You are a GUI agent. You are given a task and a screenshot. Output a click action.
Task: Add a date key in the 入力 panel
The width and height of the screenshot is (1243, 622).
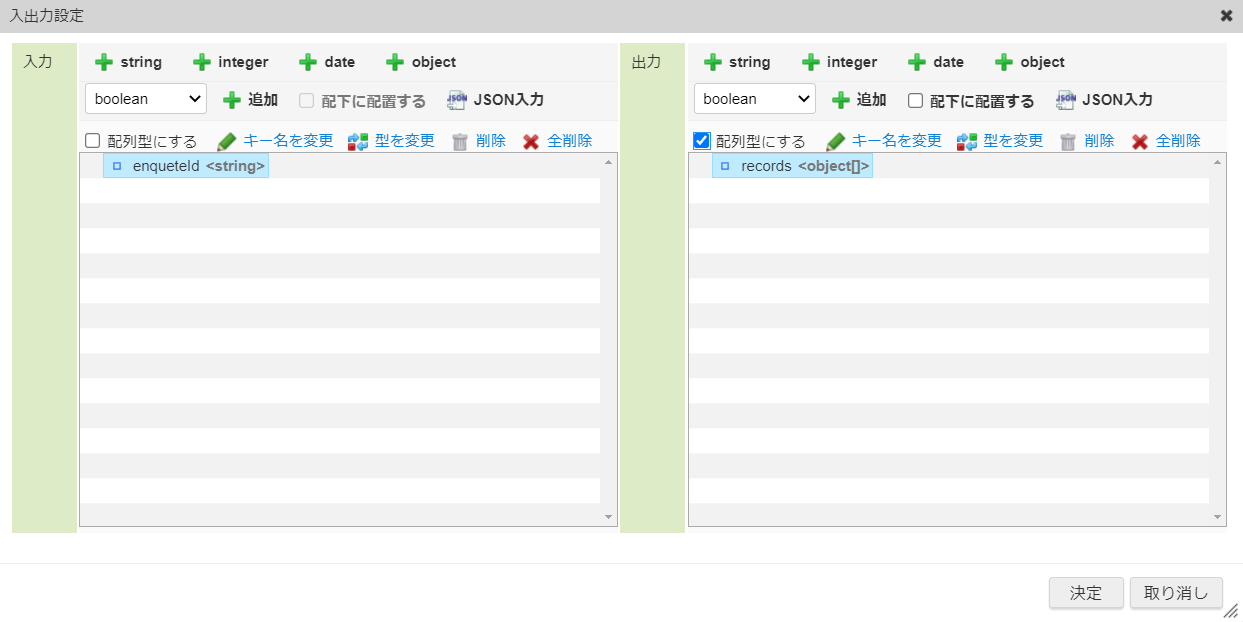point(327,62)
